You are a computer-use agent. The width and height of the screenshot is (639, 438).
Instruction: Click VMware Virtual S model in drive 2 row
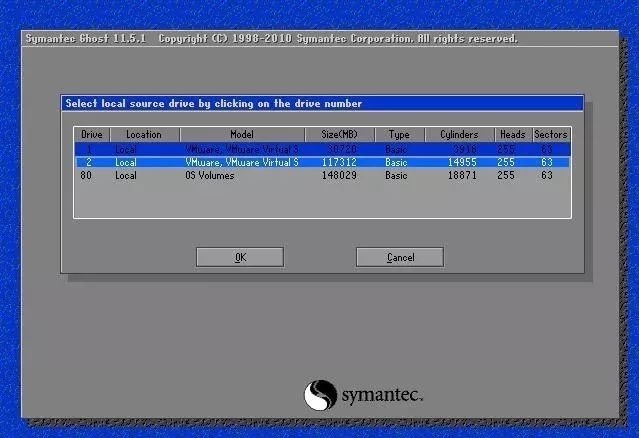(242, 162)
